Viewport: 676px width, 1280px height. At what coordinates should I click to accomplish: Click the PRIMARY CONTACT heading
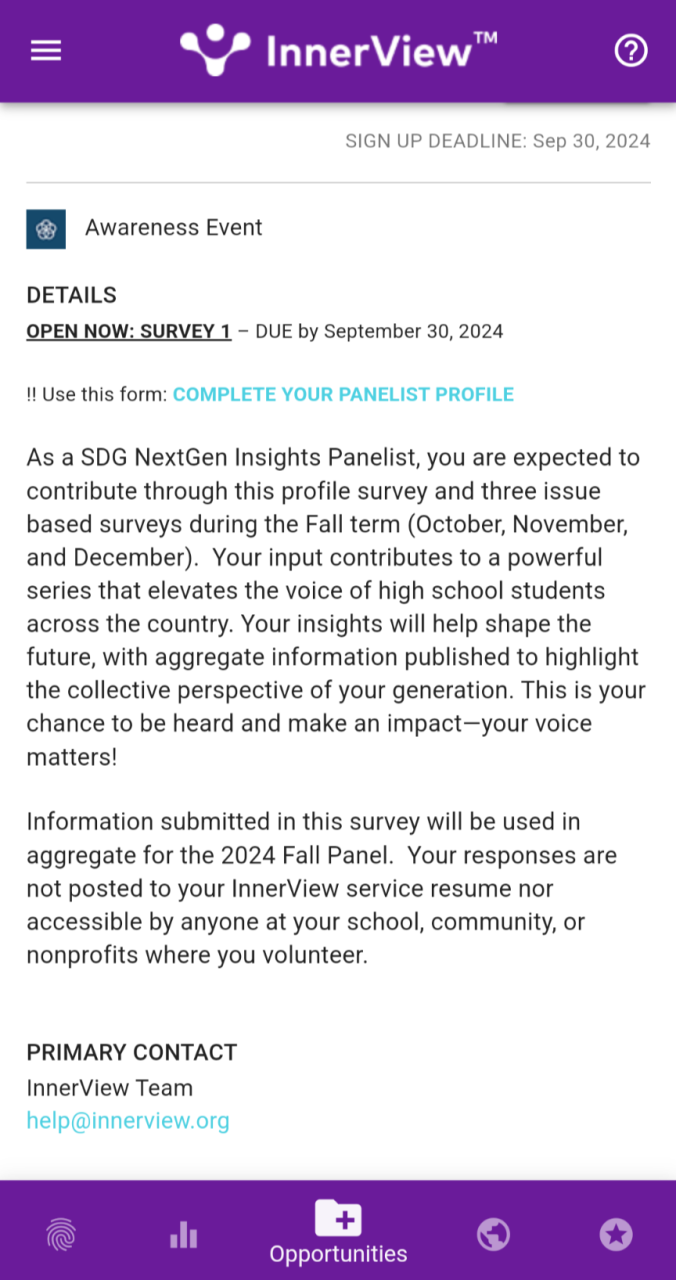[x=132, y=1052]
